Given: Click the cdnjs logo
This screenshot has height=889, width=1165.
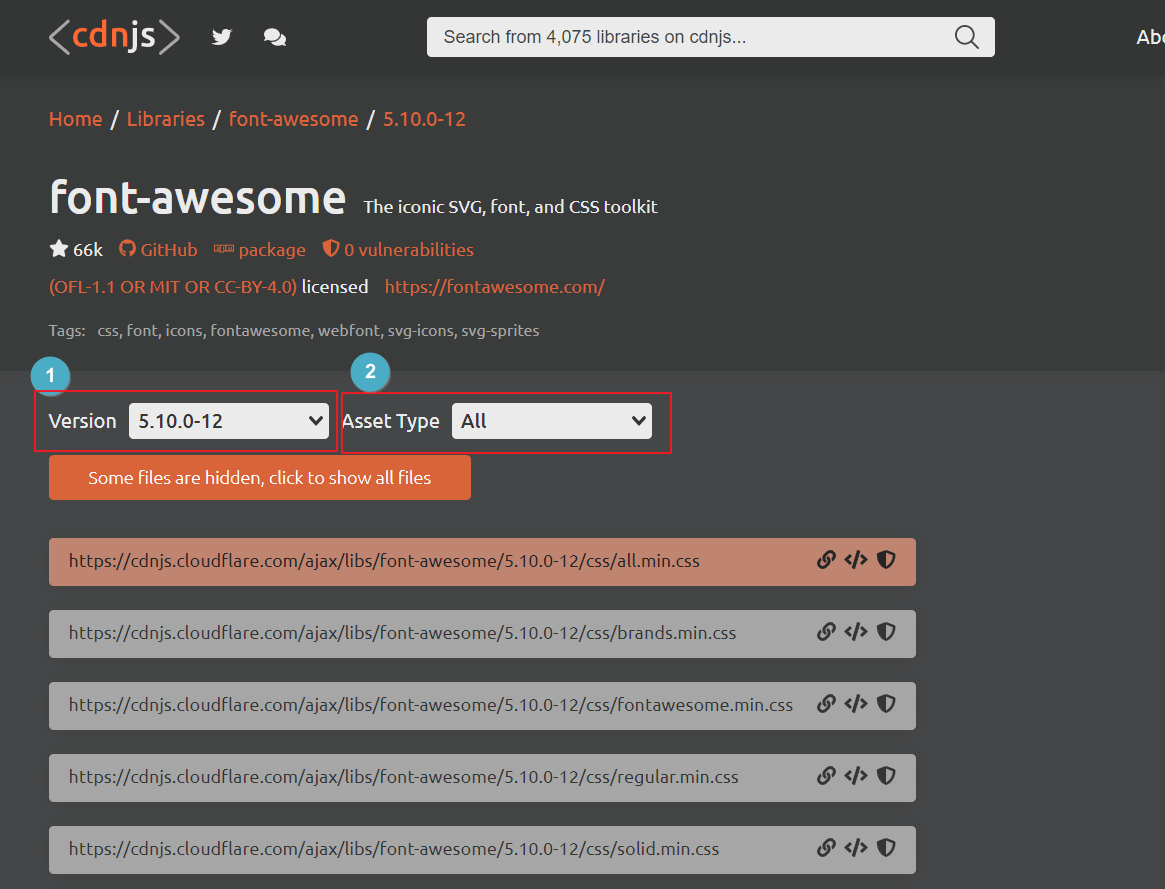Looking at the screenshot, I should [x=114, y=36].
